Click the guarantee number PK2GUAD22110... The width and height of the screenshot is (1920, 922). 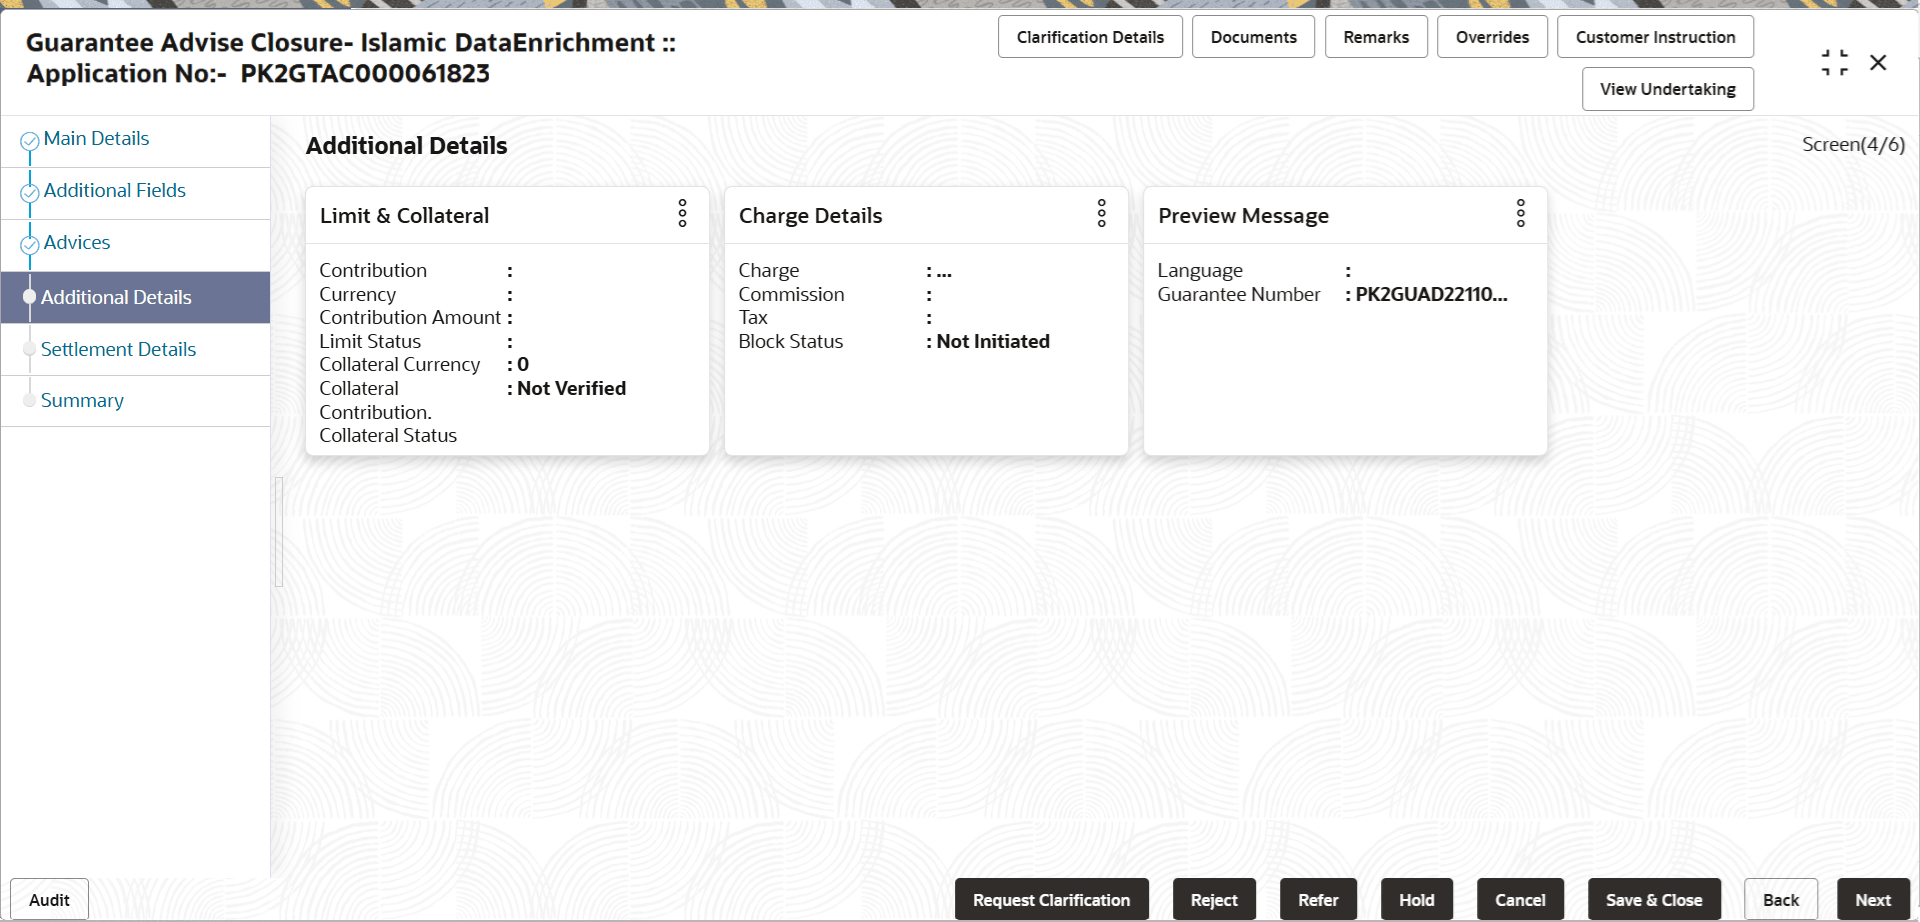[x=1431, y=295]
